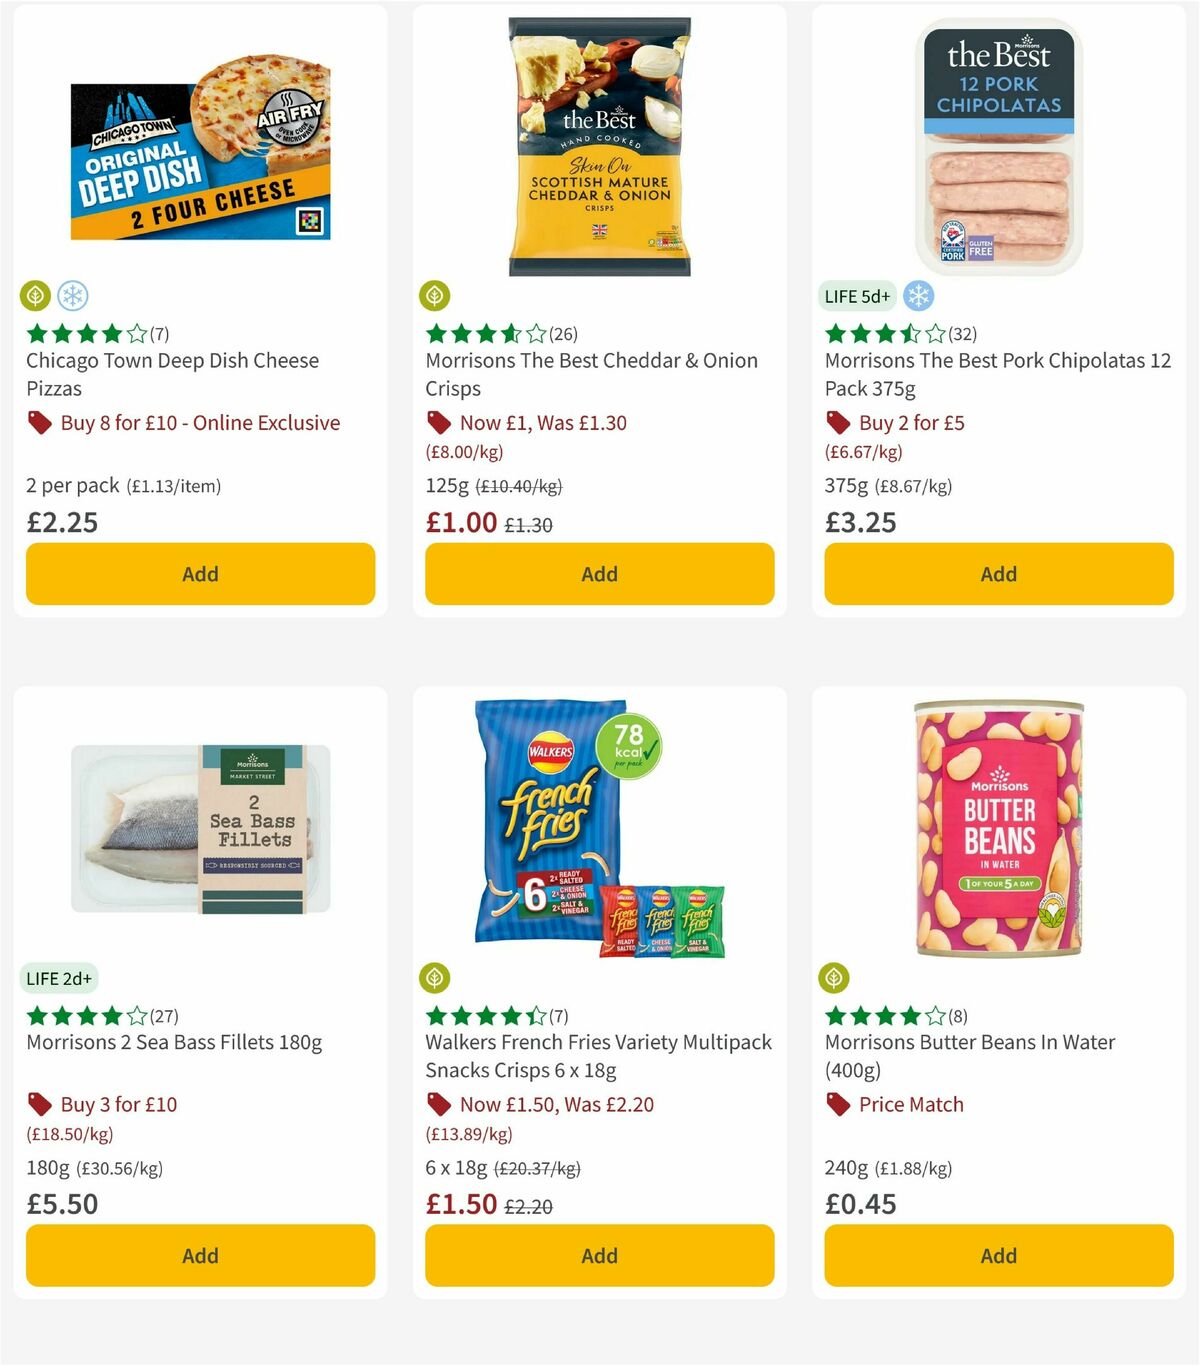Screen dimensions: 1200x1366
Task: Click the (26) review count for Cheddar Crisps
Action: tap(564, 334)
